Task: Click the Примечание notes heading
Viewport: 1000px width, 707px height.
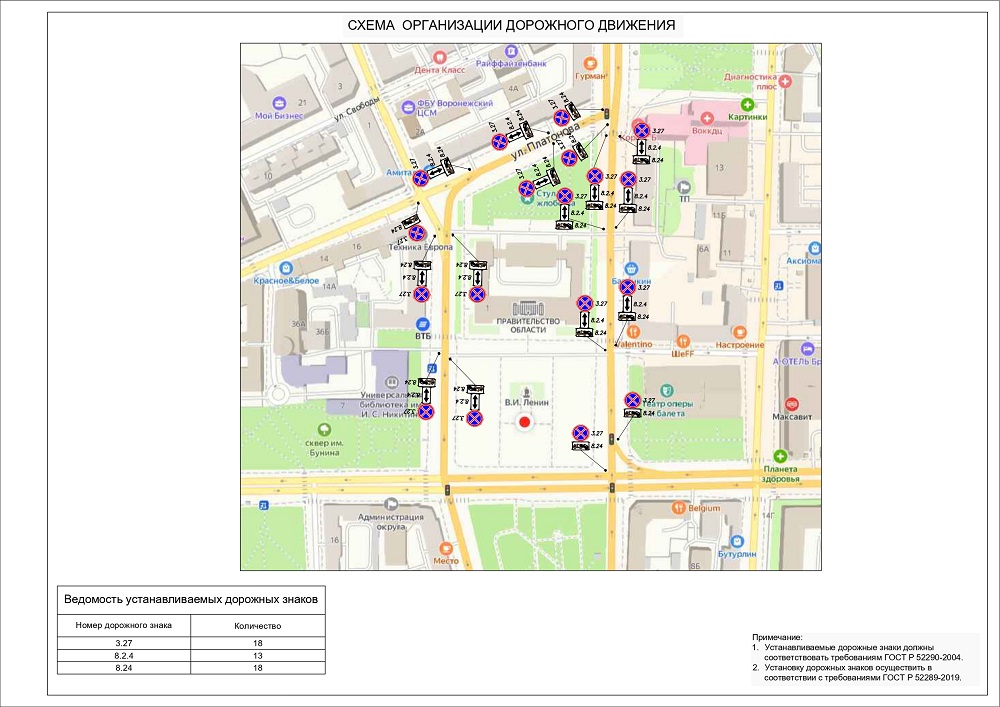Action: [778, 636]
